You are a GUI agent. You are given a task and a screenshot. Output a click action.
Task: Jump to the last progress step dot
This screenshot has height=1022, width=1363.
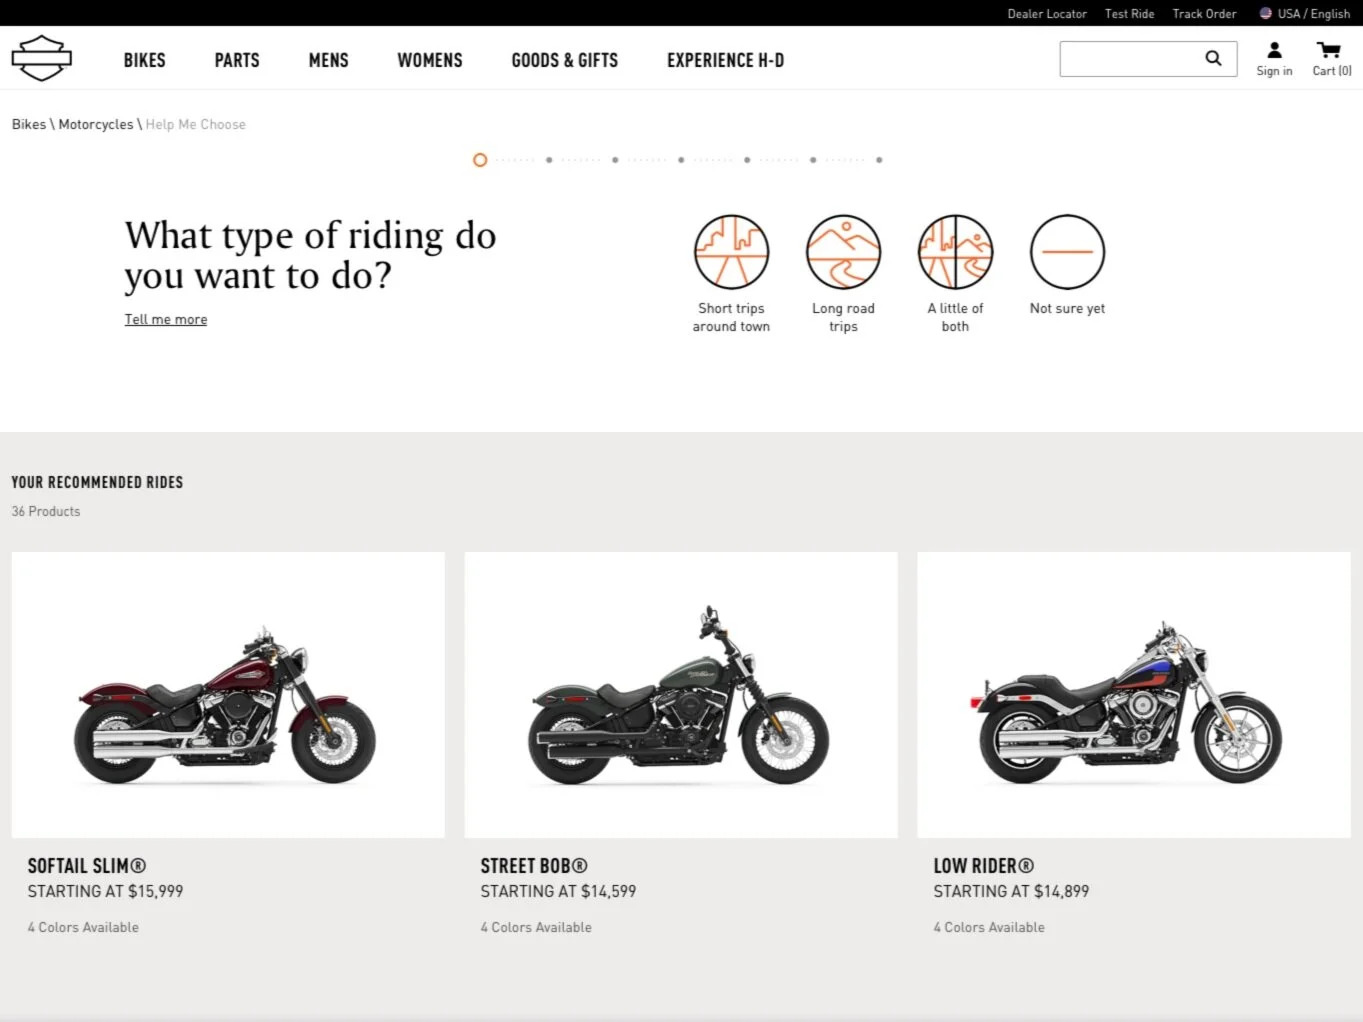point(879,160)
